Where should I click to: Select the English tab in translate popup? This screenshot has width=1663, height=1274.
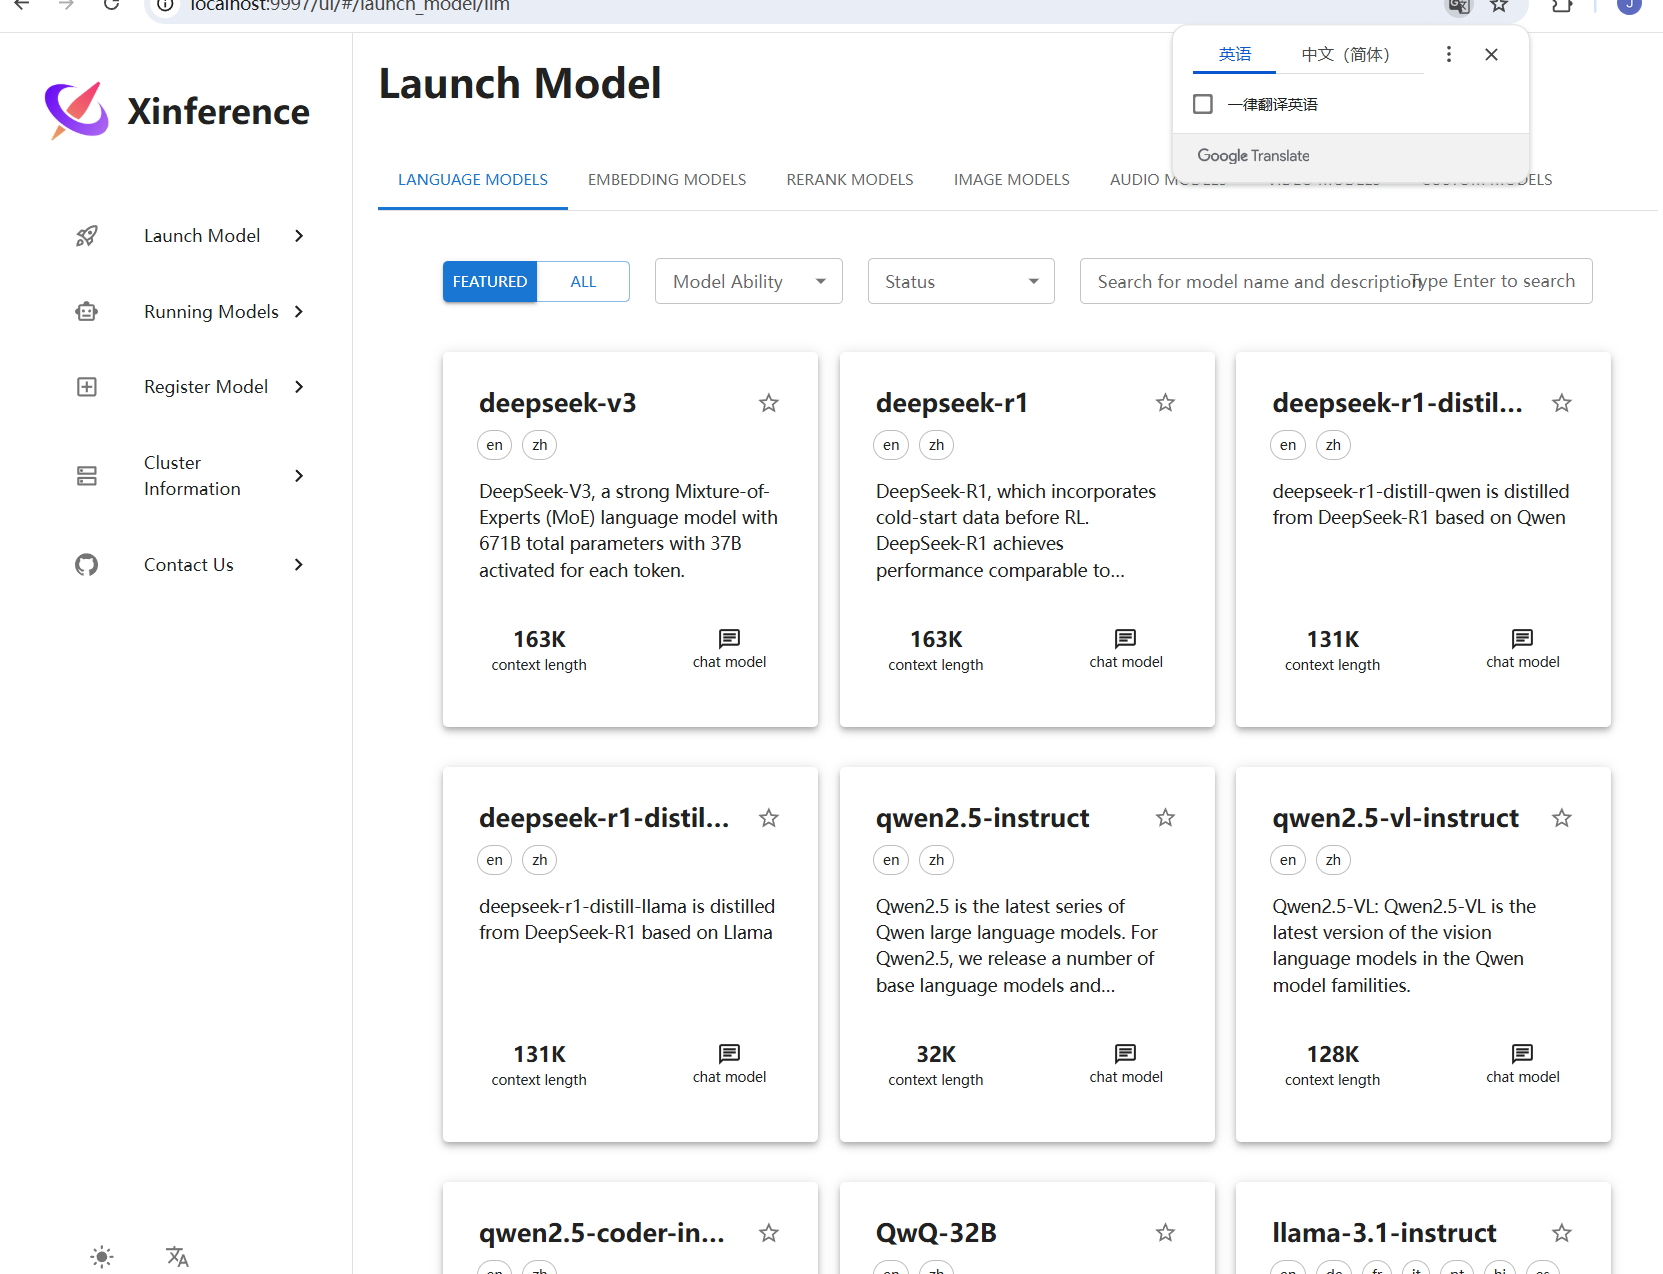pos(1234,54)
